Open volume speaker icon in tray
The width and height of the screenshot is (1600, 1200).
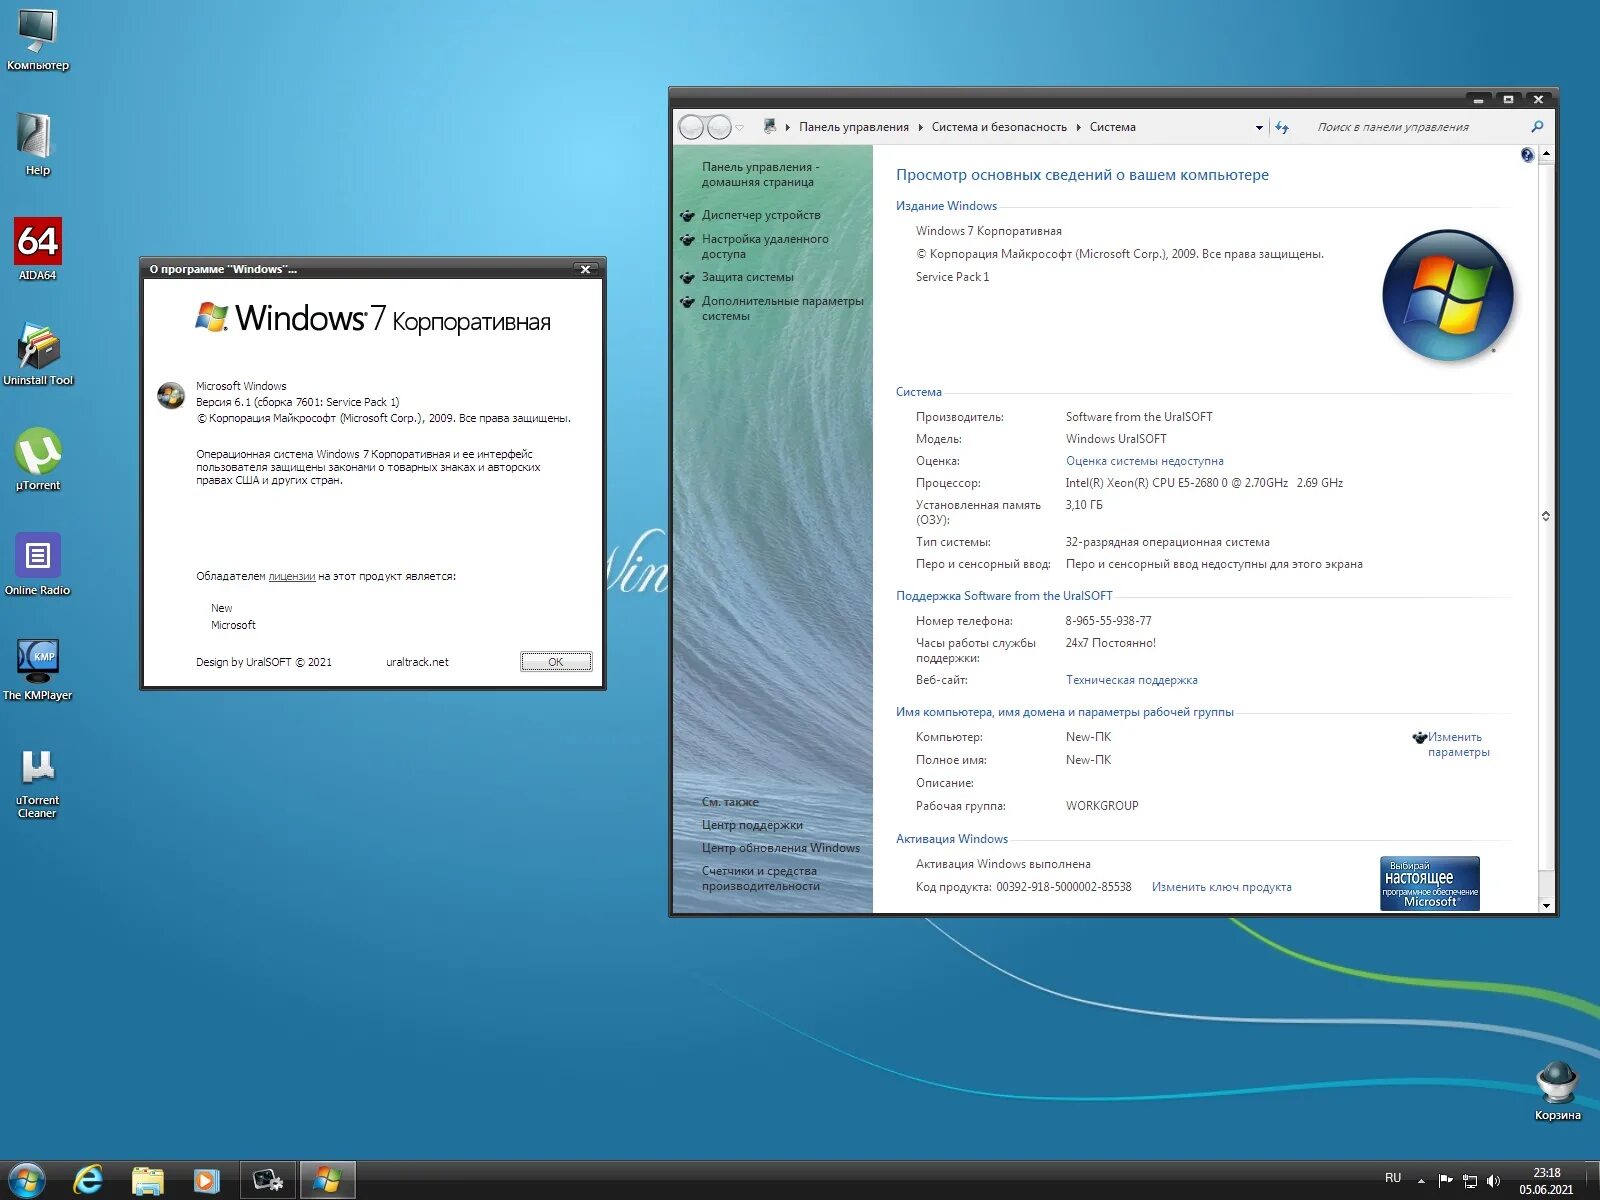(x=1494, y=1180)
